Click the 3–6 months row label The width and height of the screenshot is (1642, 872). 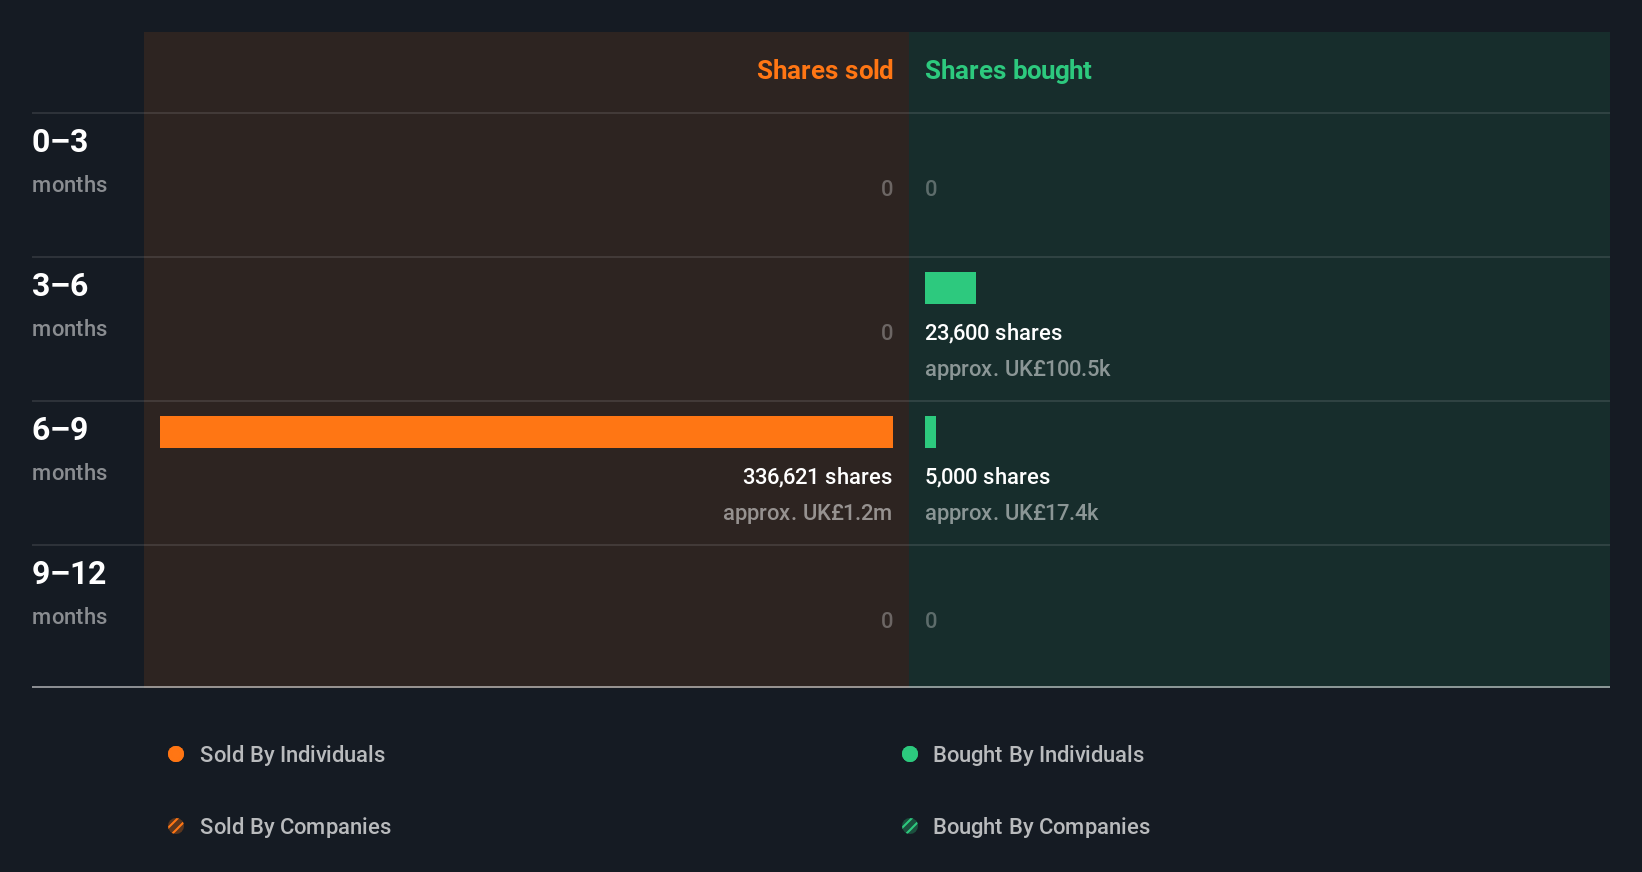[x=69, y=304]
